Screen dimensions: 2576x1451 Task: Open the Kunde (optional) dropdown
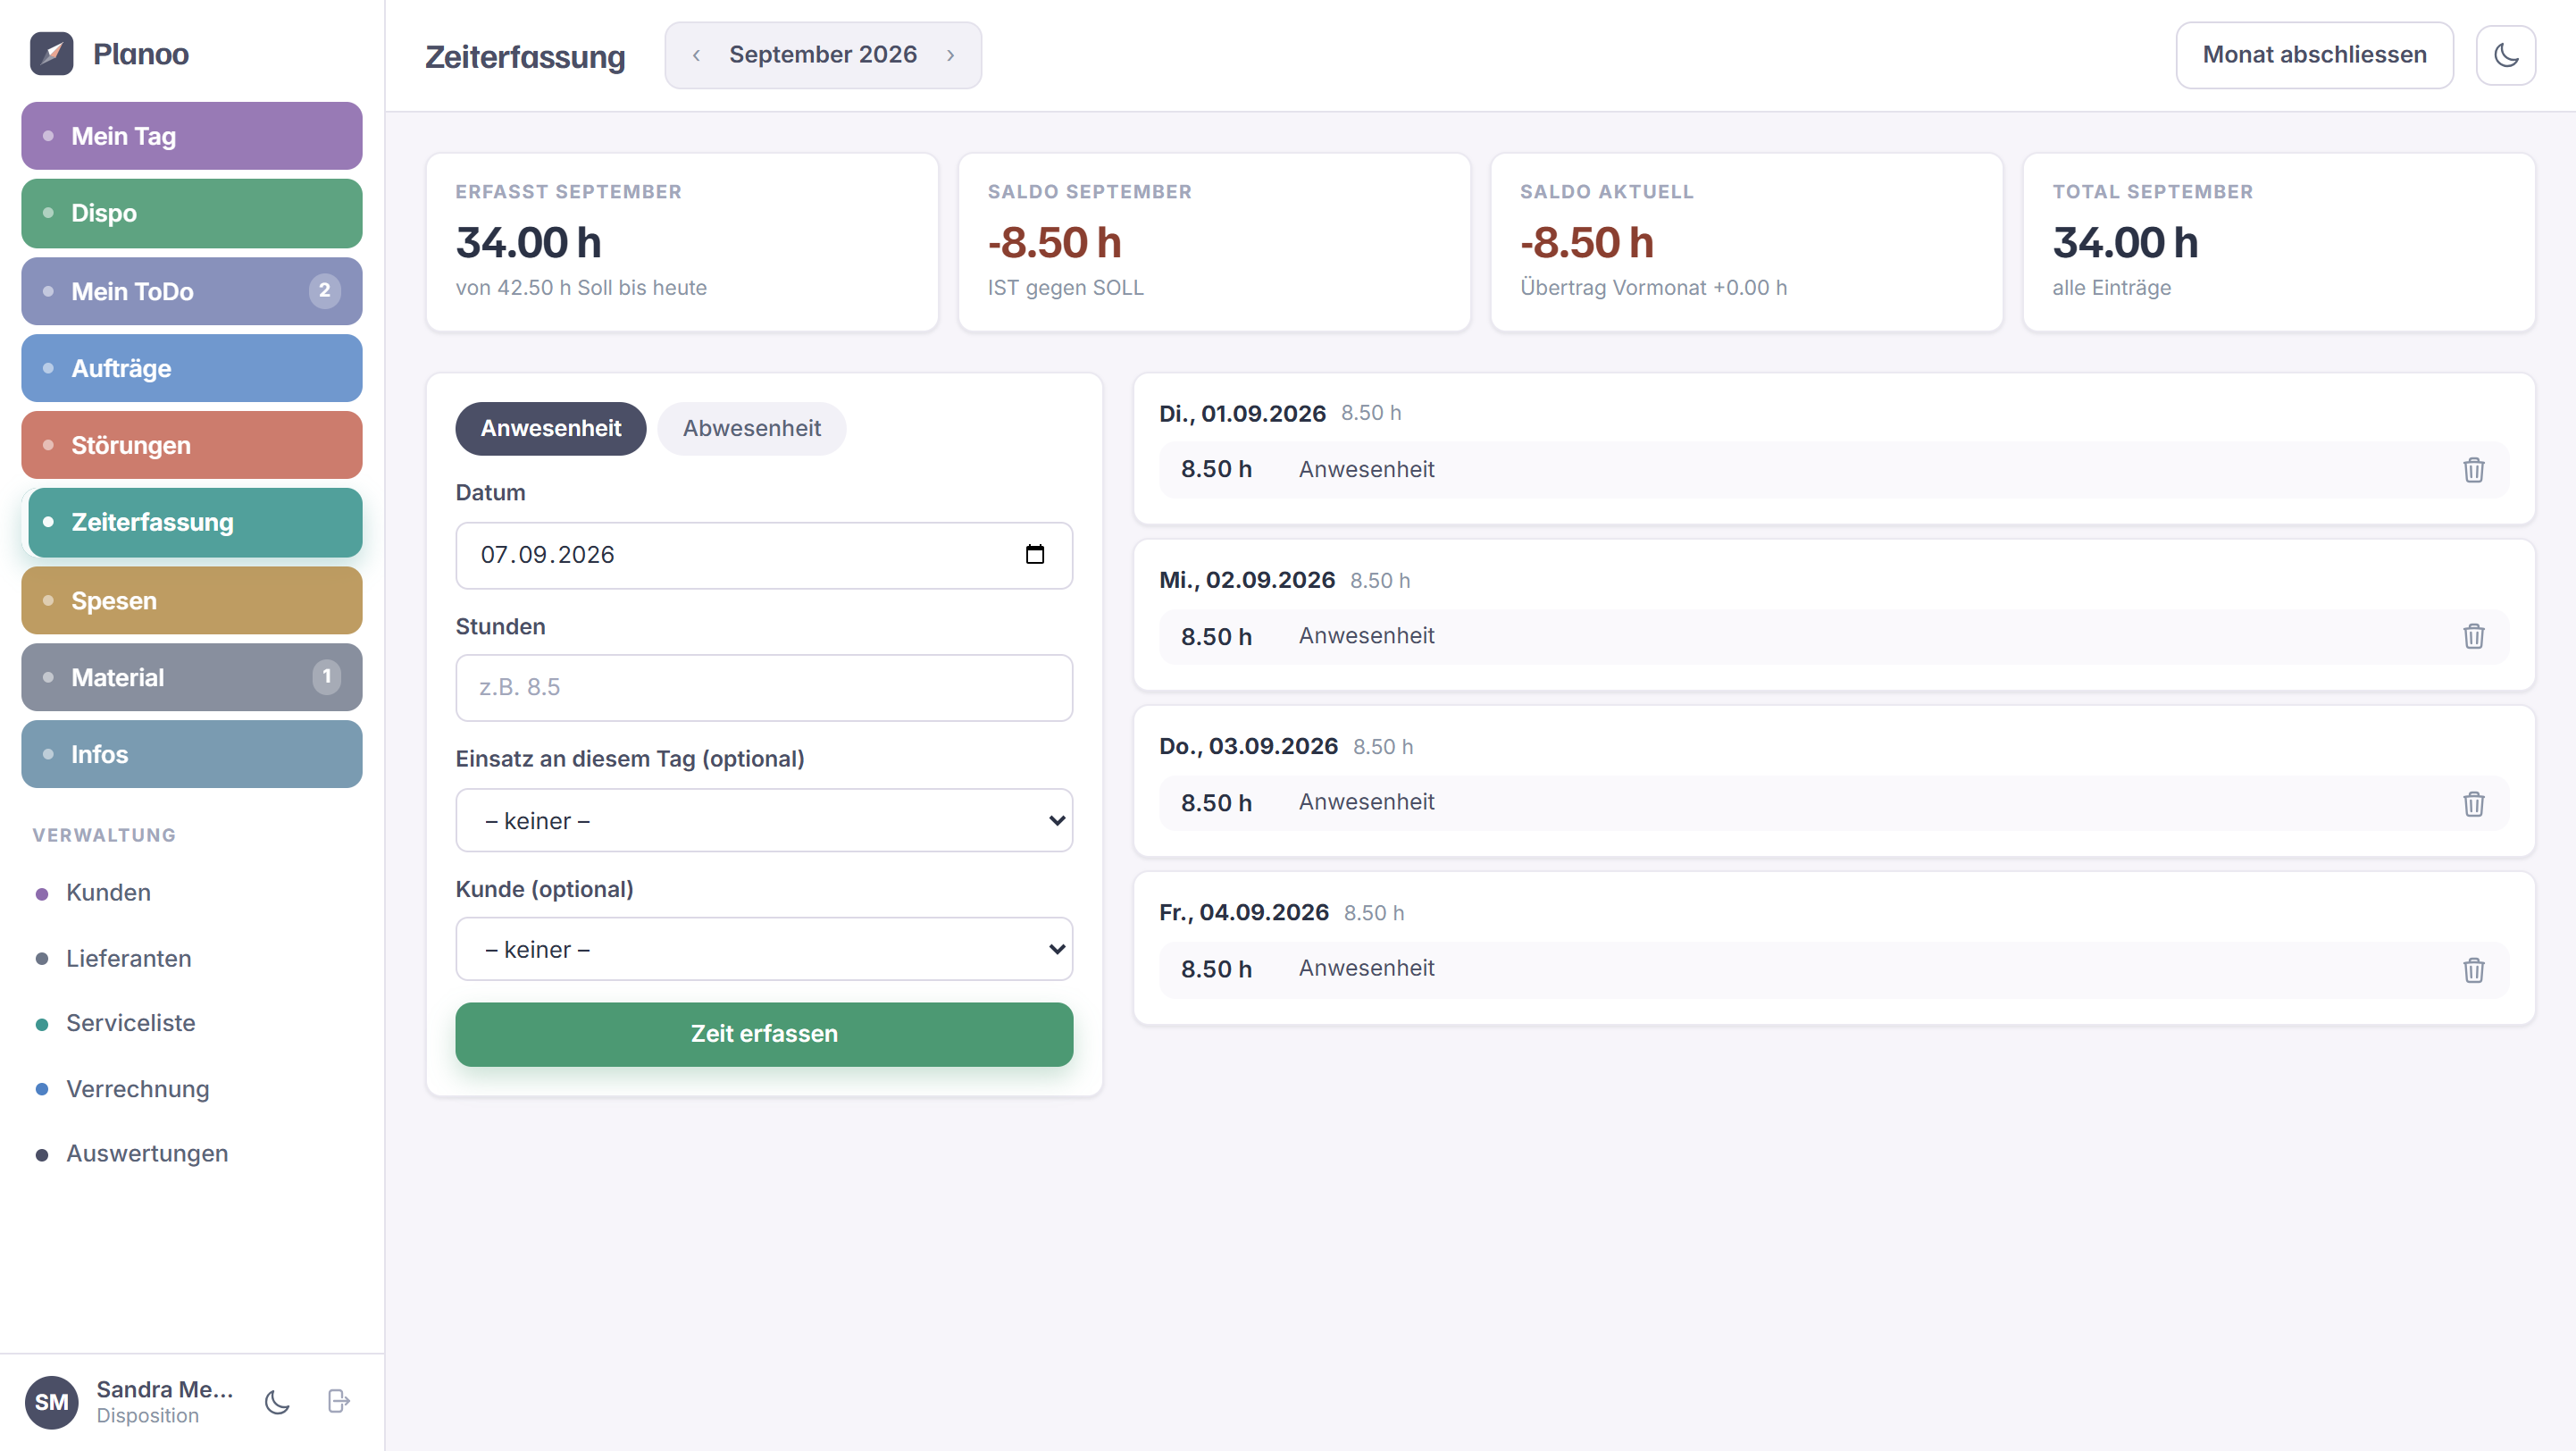point(764,949)
